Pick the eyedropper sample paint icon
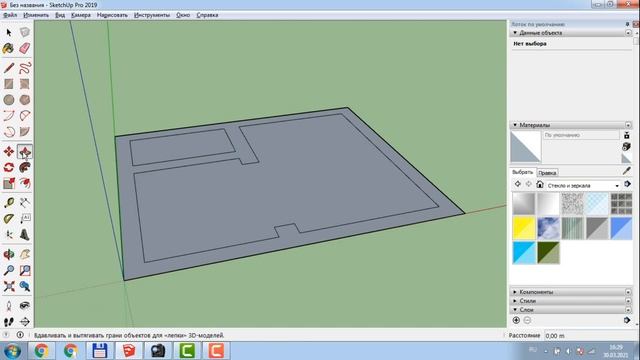The height and width of the screenshot is (360, 640). pos(627,171)
